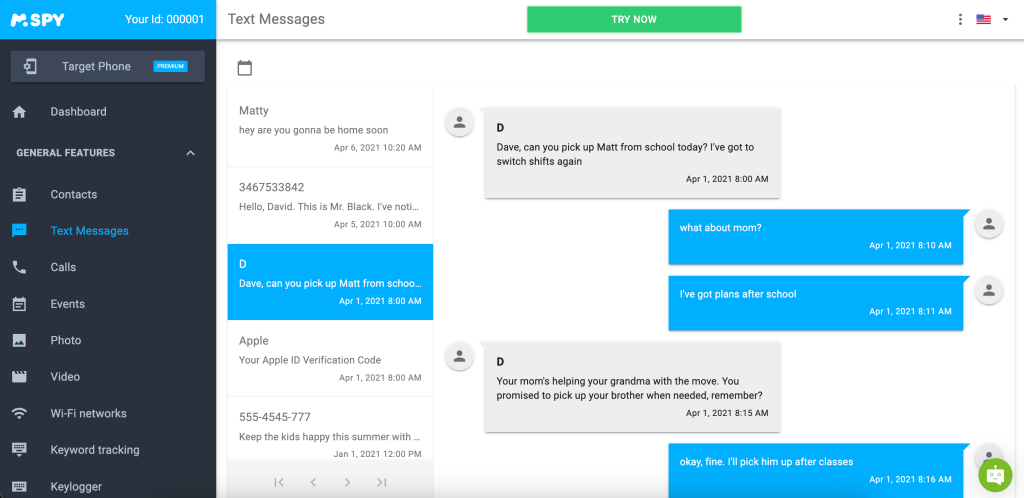Select the Apple ID verification message thread
The height and width of the screenshot is (498, 1024).
(330, 358)
